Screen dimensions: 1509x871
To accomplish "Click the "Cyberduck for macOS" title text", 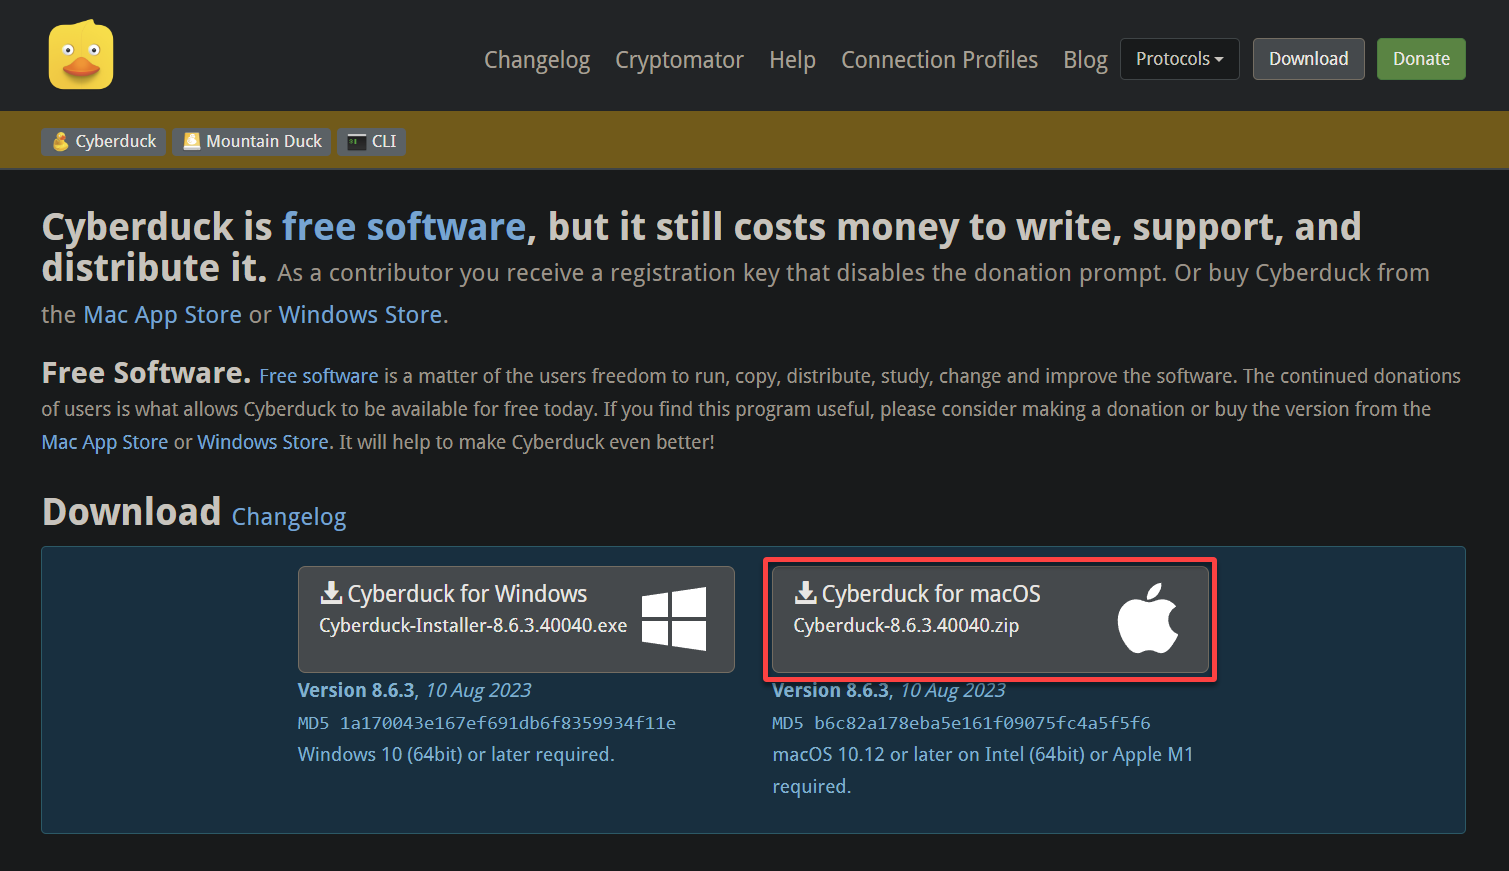I will pos(931,594).
